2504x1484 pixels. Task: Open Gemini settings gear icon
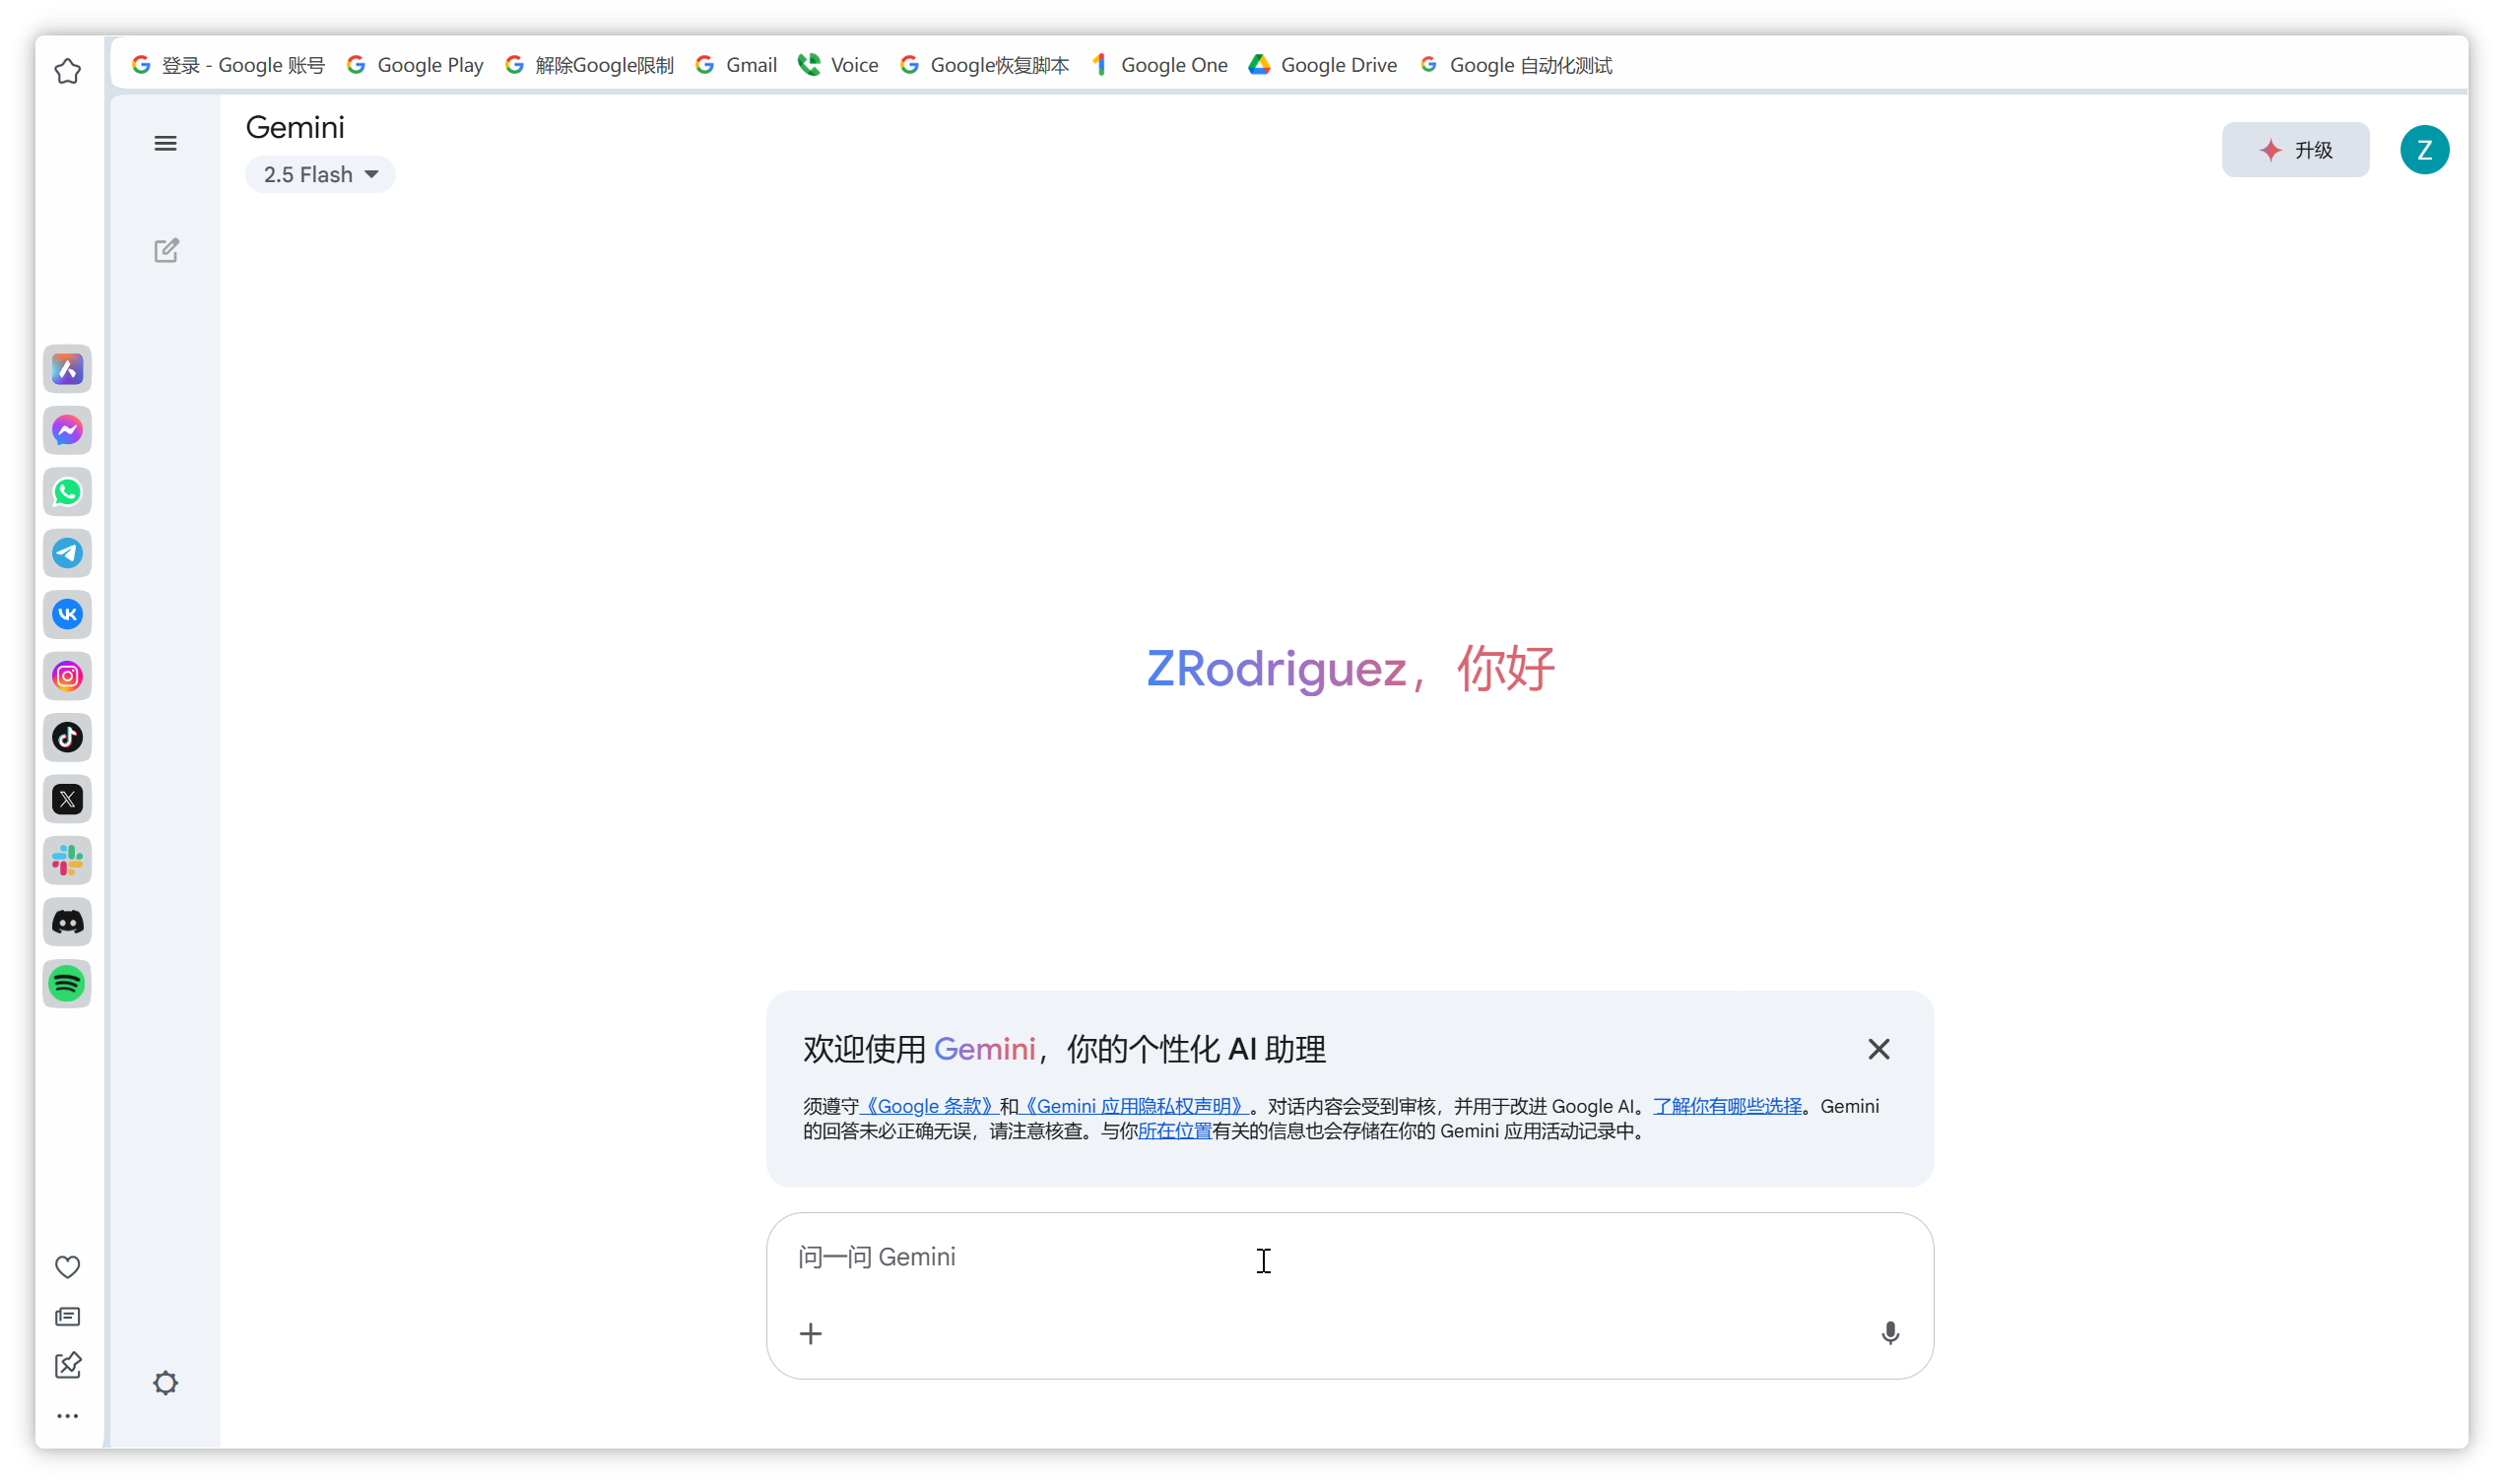[165, 1383]
